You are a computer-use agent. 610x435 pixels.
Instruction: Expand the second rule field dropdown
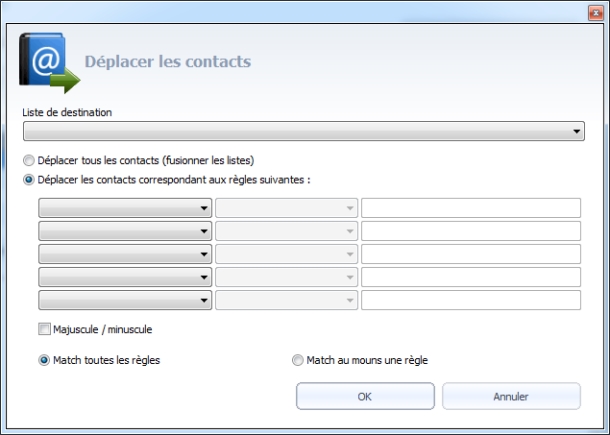click(x=125, y=231)
